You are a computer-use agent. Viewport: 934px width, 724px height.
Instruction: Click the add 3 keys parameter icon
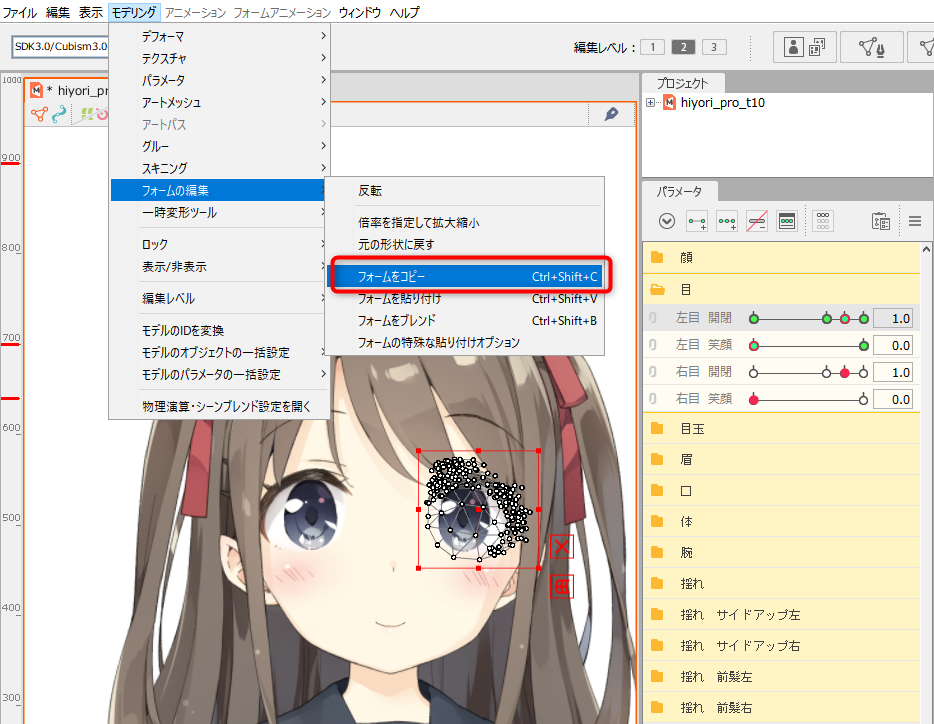coord(727,221)
